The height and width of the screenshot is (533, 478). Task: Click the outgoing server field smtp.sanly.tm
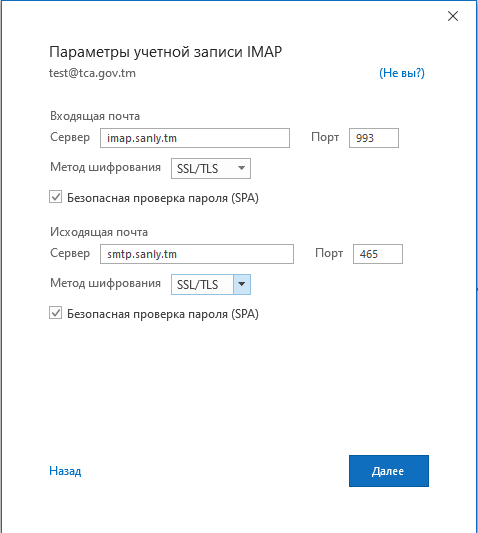(x=197, y=254)
